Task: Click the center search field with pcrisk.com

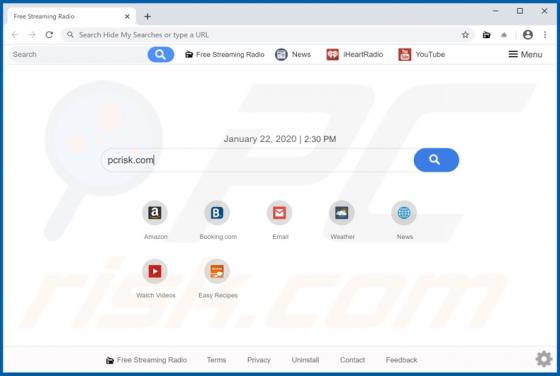Action: click(x=258, y=160)
